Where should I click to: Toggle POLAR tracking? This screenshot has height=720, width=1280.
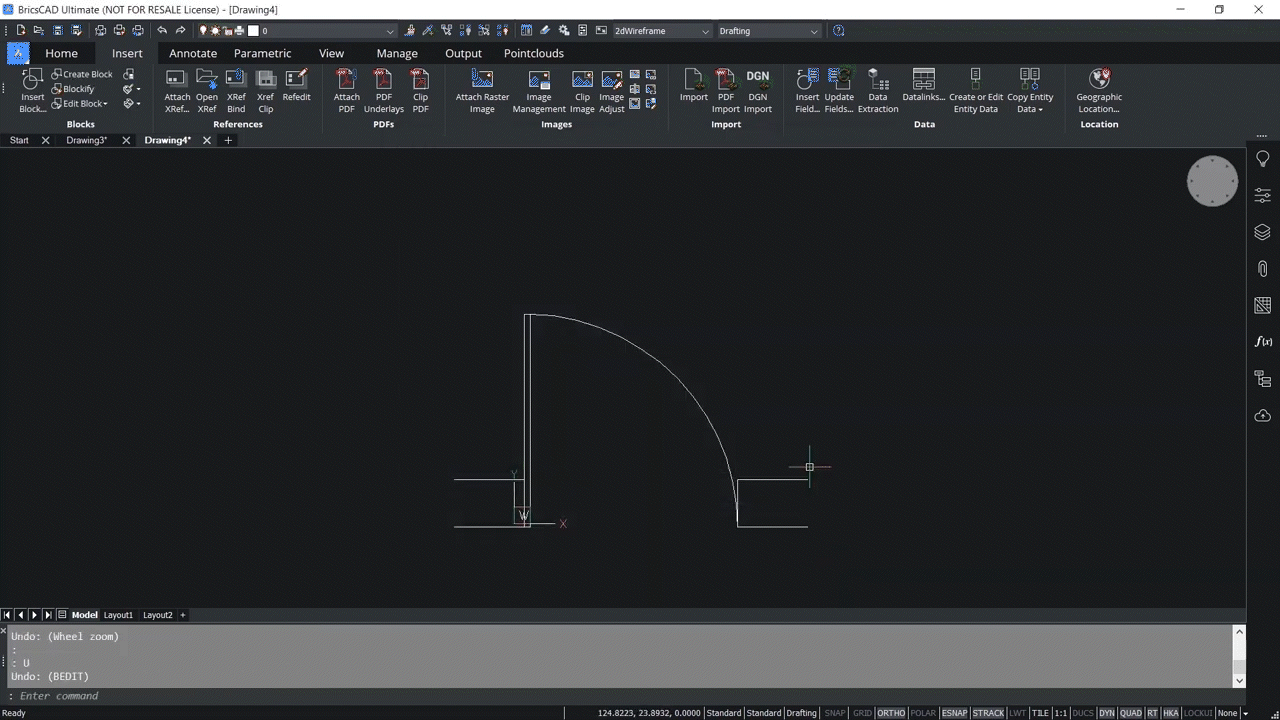click(x=924, y=713)
